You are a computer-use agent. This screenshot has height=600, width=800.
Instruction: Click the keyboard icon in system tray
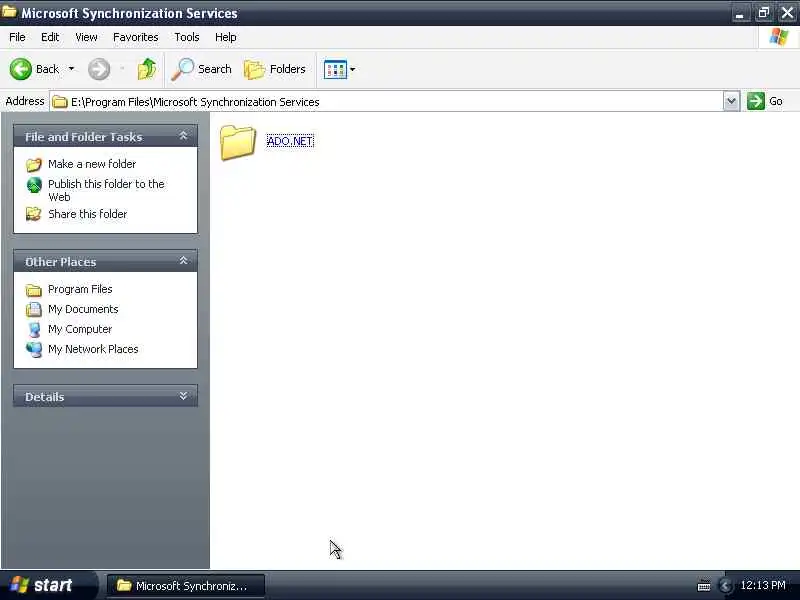[704, 586]
